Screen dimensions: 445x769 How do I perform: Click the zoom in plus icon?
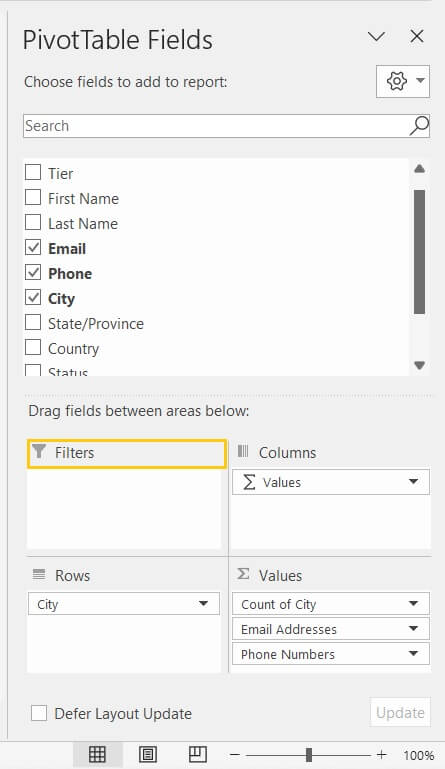pyautogui.click(x=382, y=755)
